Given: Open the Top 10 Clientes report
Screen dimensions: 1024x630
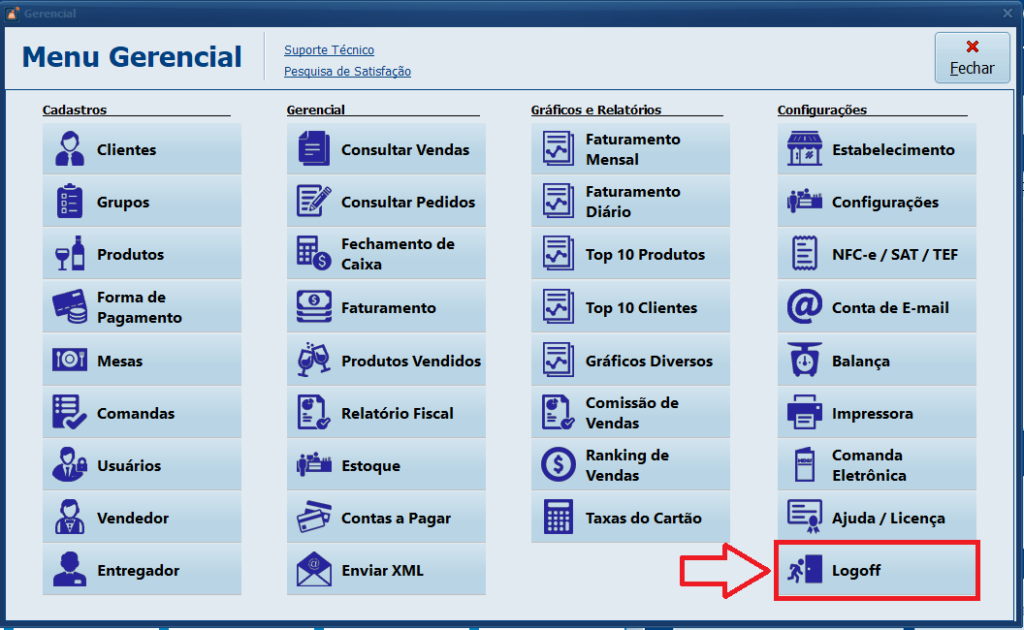Looking at the screenshot, I should click(x=630, y=308).
